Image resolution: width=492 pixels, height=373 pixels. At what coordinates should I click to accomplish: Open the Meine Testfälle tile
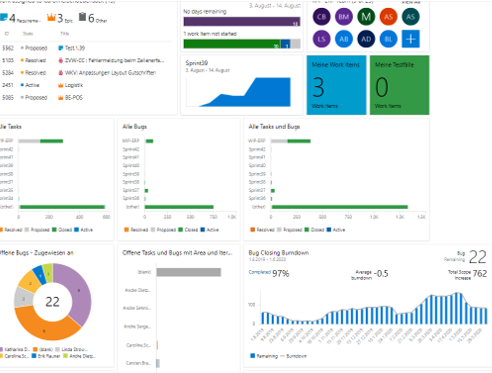399,85
